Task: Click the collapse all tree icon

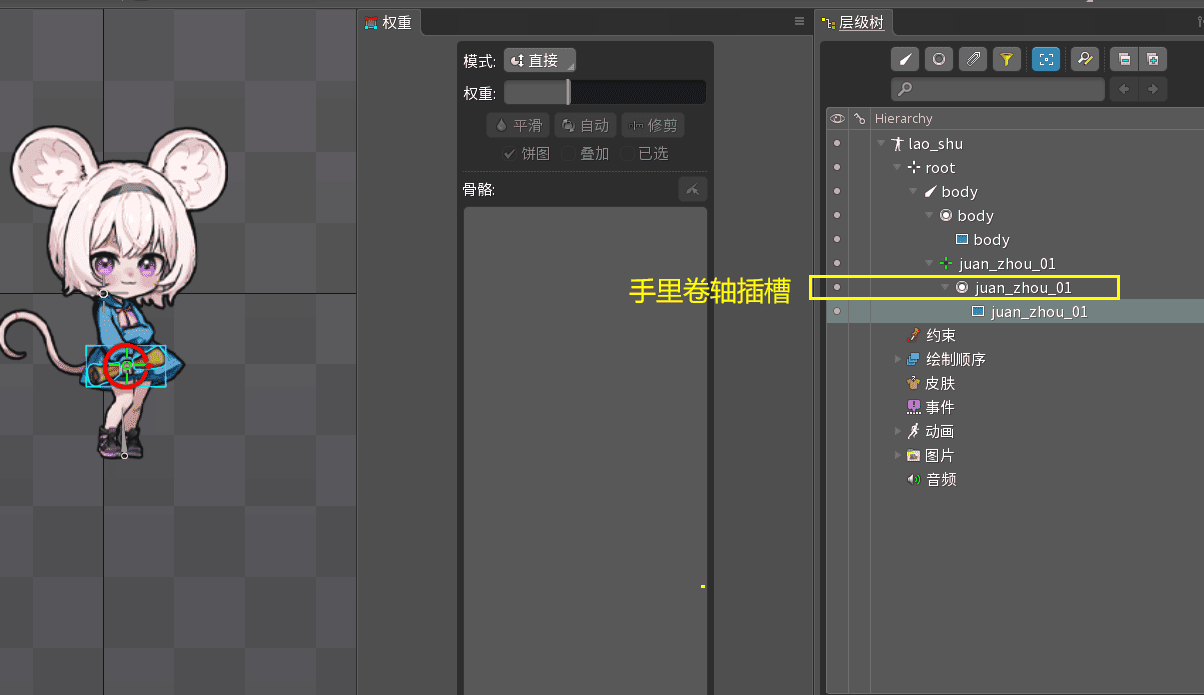Action: [x=1124, y=60]
